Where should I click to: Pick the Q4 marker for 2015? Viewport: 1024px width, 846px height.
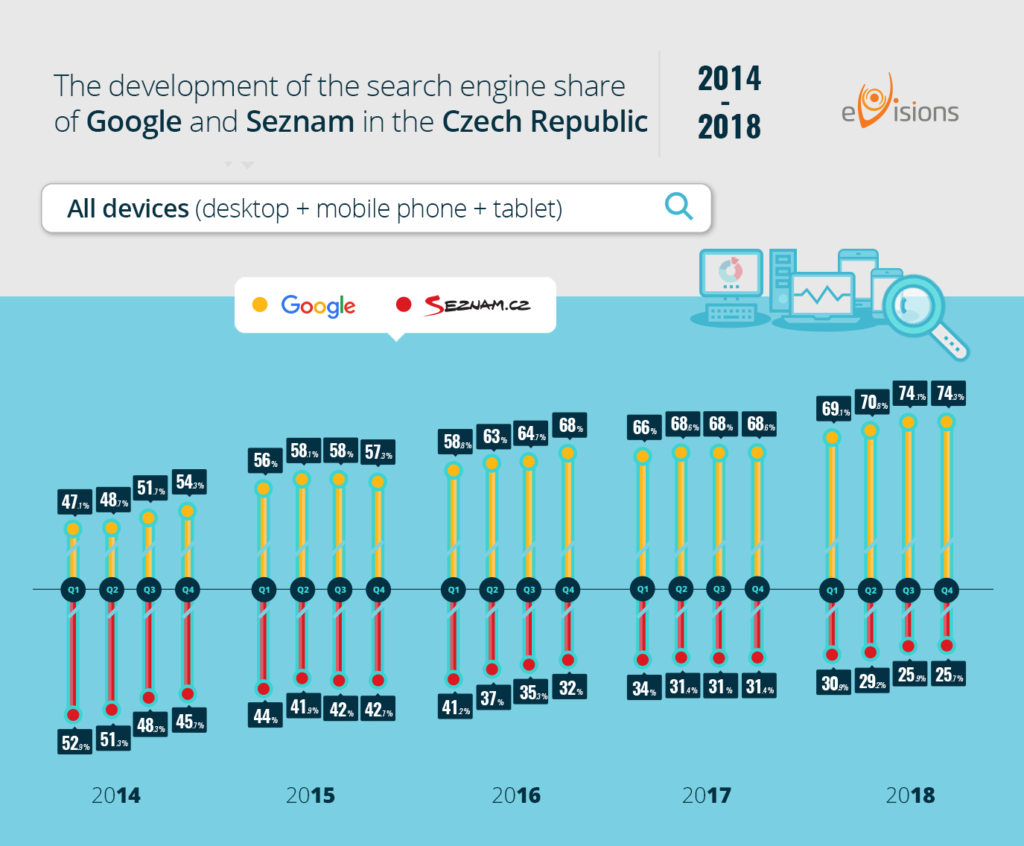379,589
